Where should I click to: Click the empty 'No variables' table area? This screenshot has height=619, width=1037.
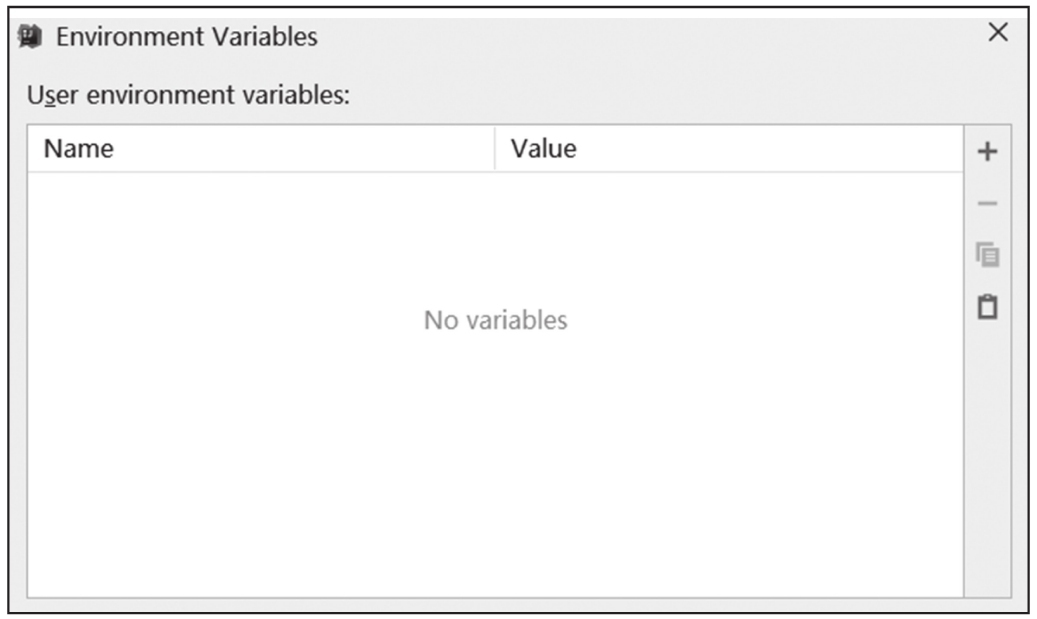click(x=495, y=385)
